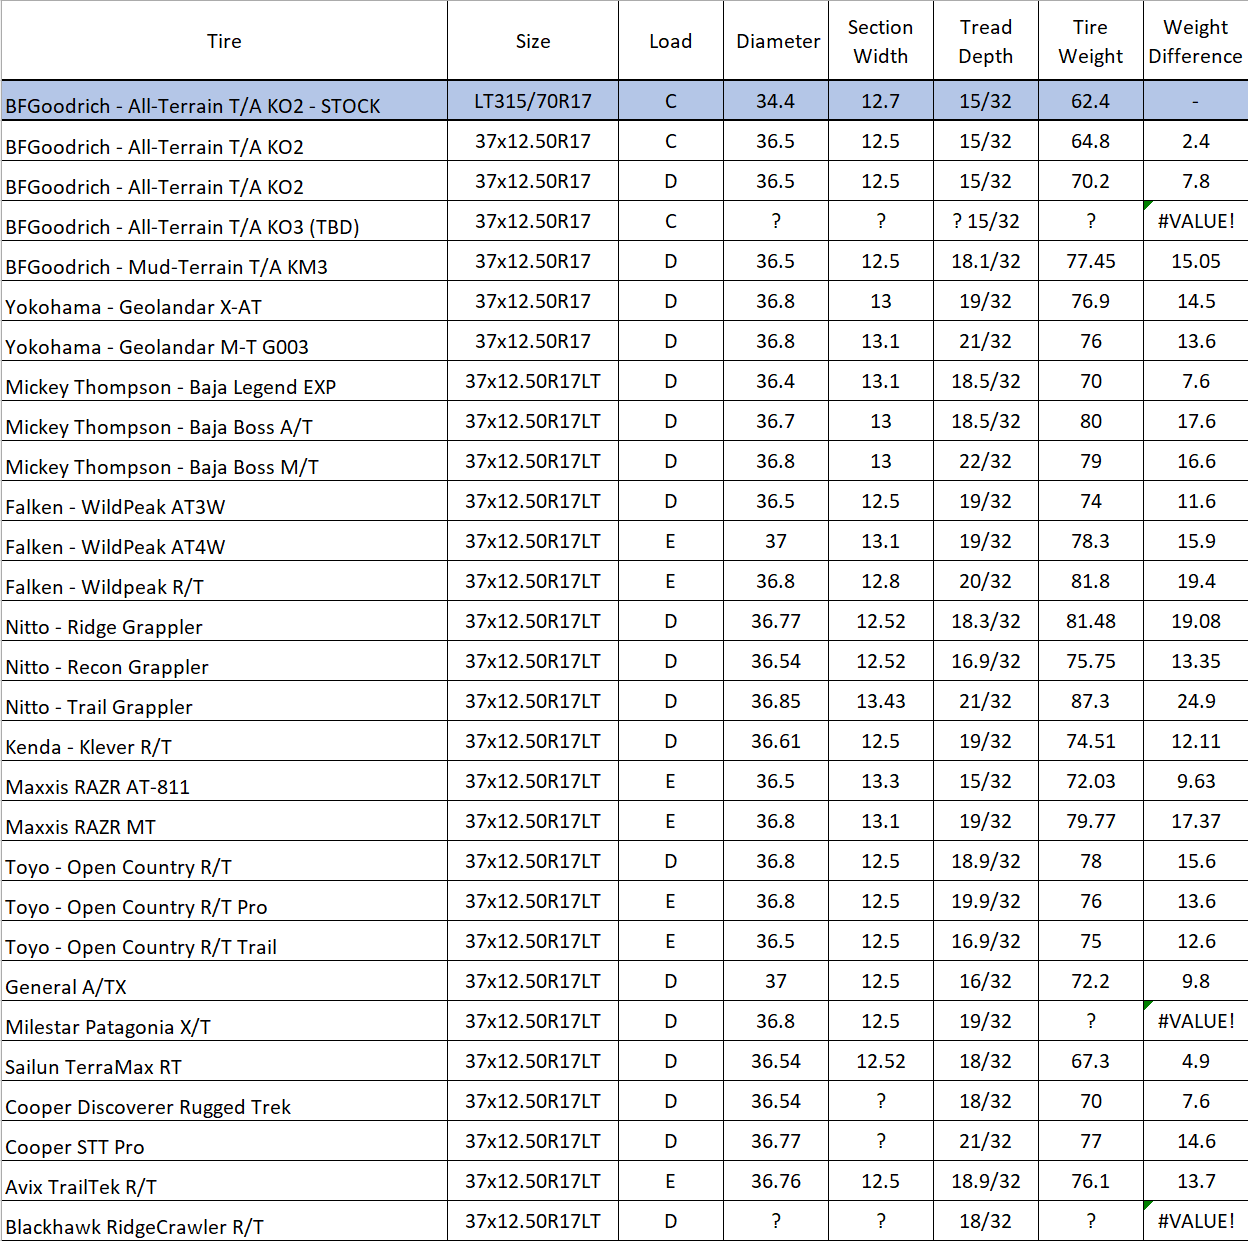Select the 15.05 weight difference cell
Image resolution: width=1248 pixels, height=1241 pixels.
coord(1196,261)
